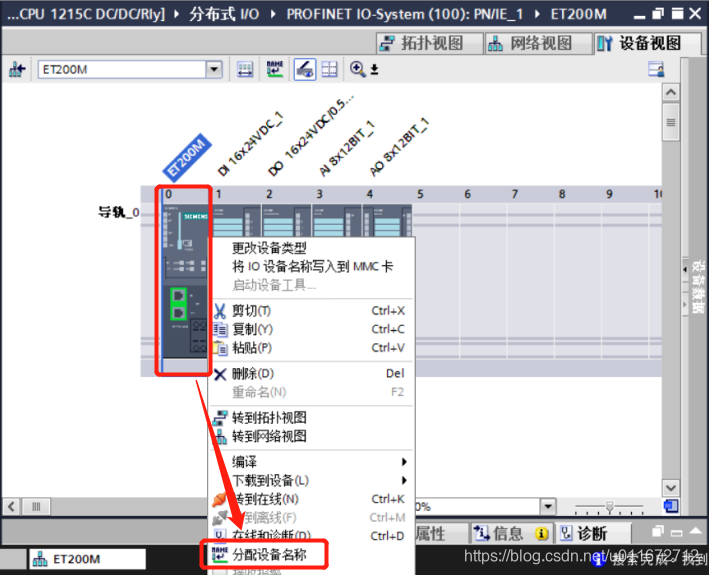Viewport: 709px width, 575px height.
Task: Open the 信息 tab
Action: tap(510, 534)
